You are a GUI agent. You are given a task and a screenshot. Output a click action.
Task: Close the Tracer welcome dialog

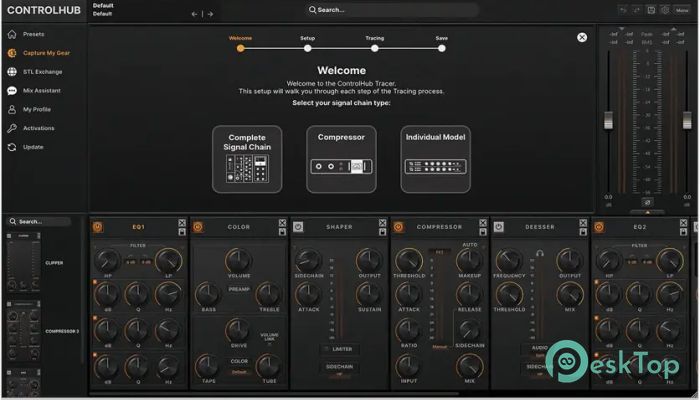582,37
